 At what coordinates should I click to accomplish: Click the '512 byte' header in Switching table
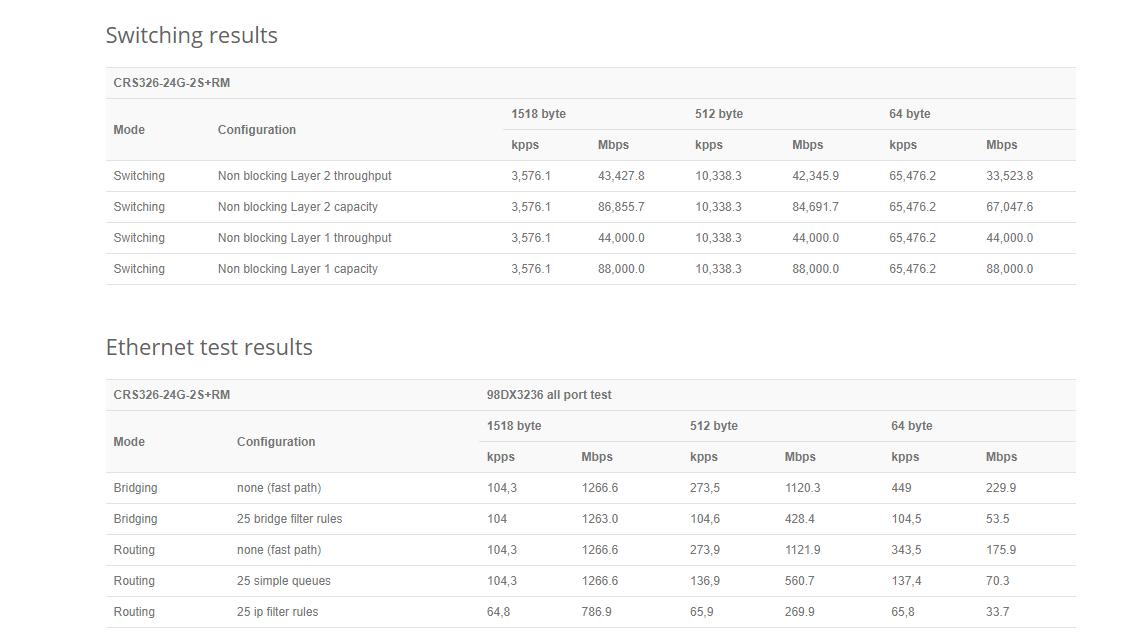click(718, 114)
